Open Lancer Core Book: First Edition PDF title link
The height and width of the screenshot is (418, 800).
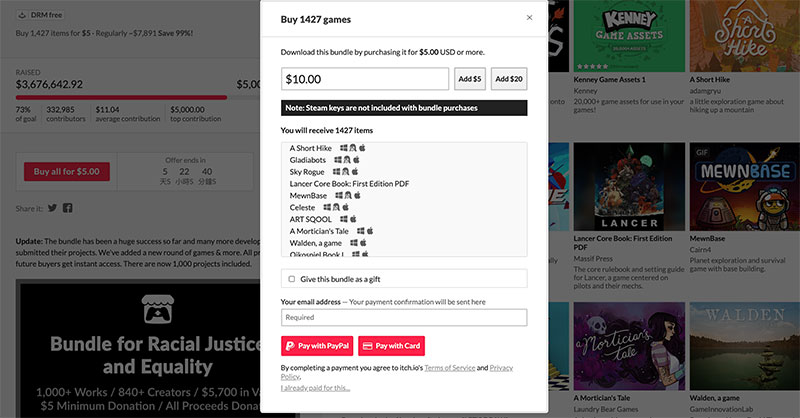coord(622,242)
